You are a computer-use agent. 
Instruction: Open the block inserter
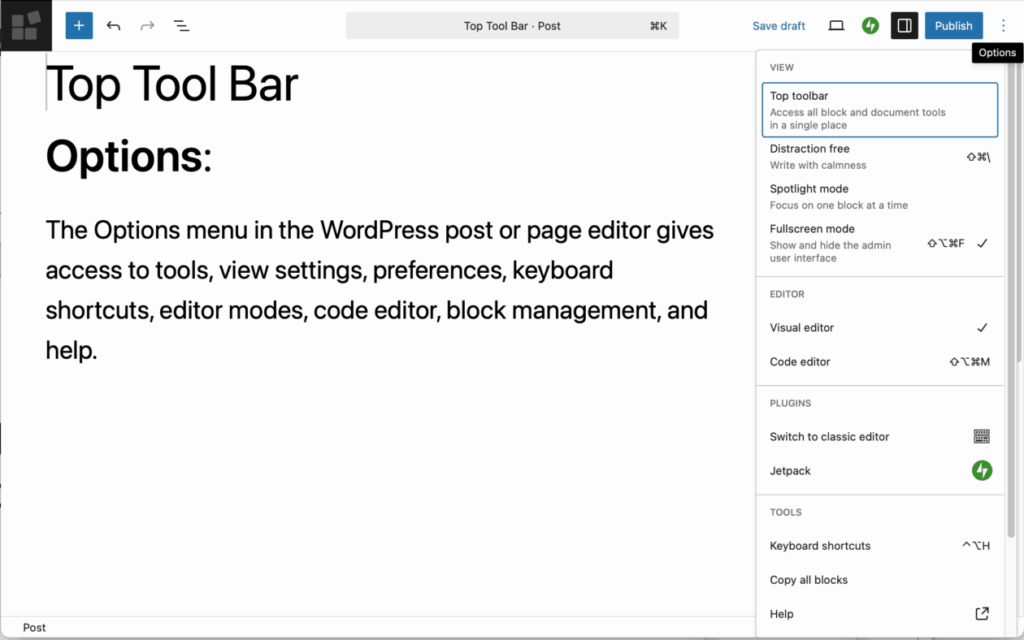tap(78, 25)
